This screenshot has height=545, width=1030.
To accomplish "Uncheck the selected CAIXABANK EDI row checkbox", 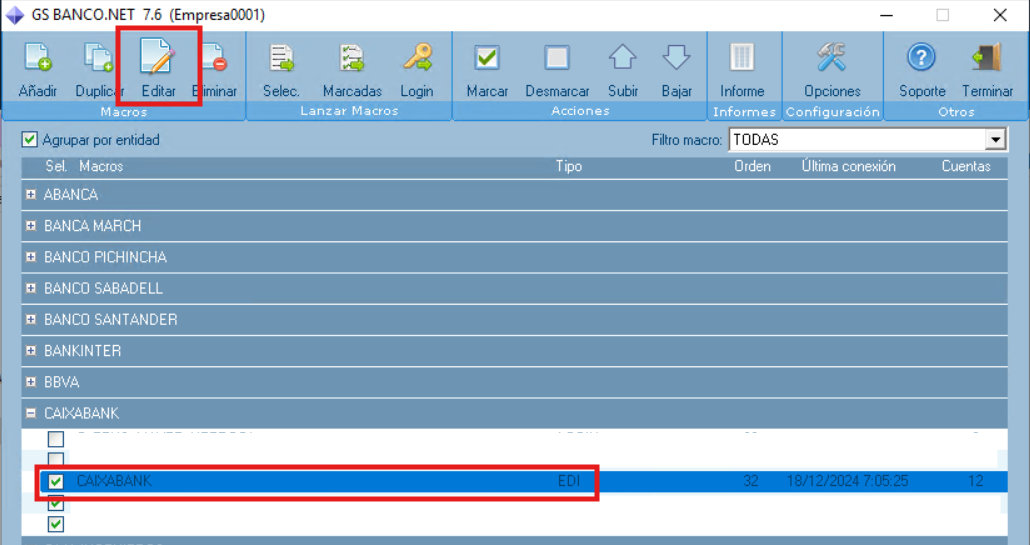I will tap(56, 481).
